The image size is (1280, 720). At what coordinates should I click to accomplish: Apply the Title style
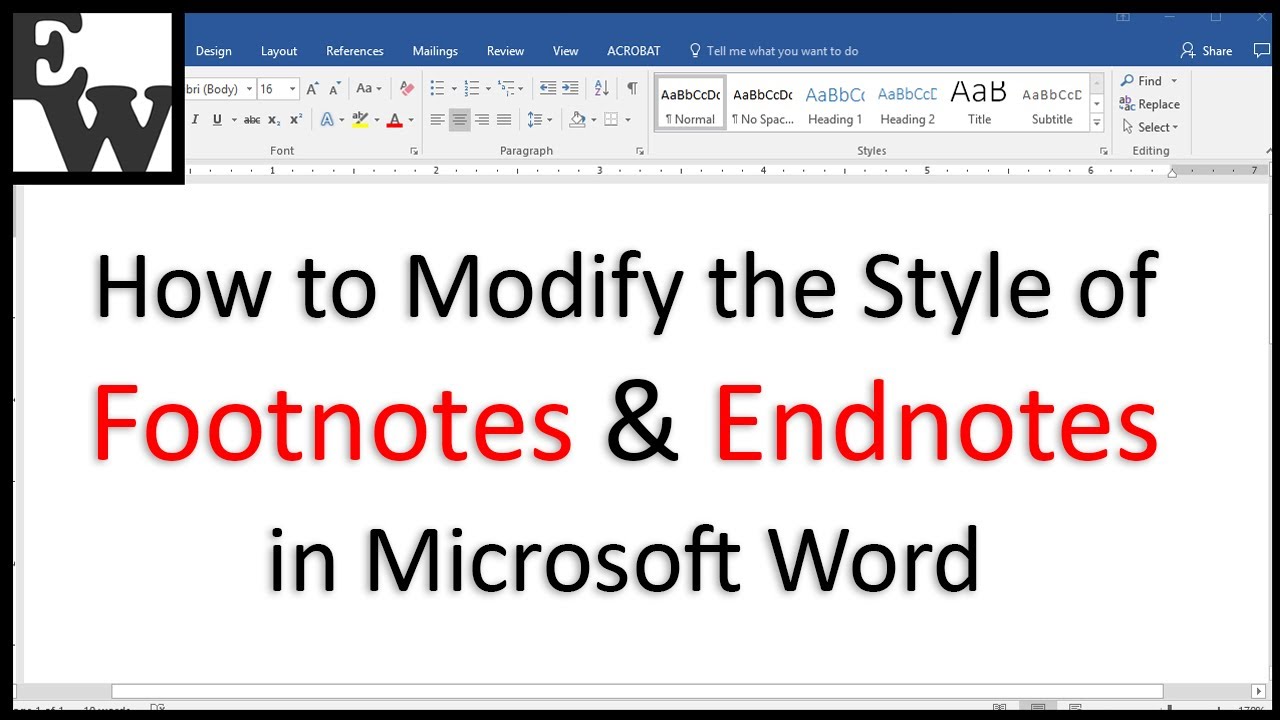(979, 104)
